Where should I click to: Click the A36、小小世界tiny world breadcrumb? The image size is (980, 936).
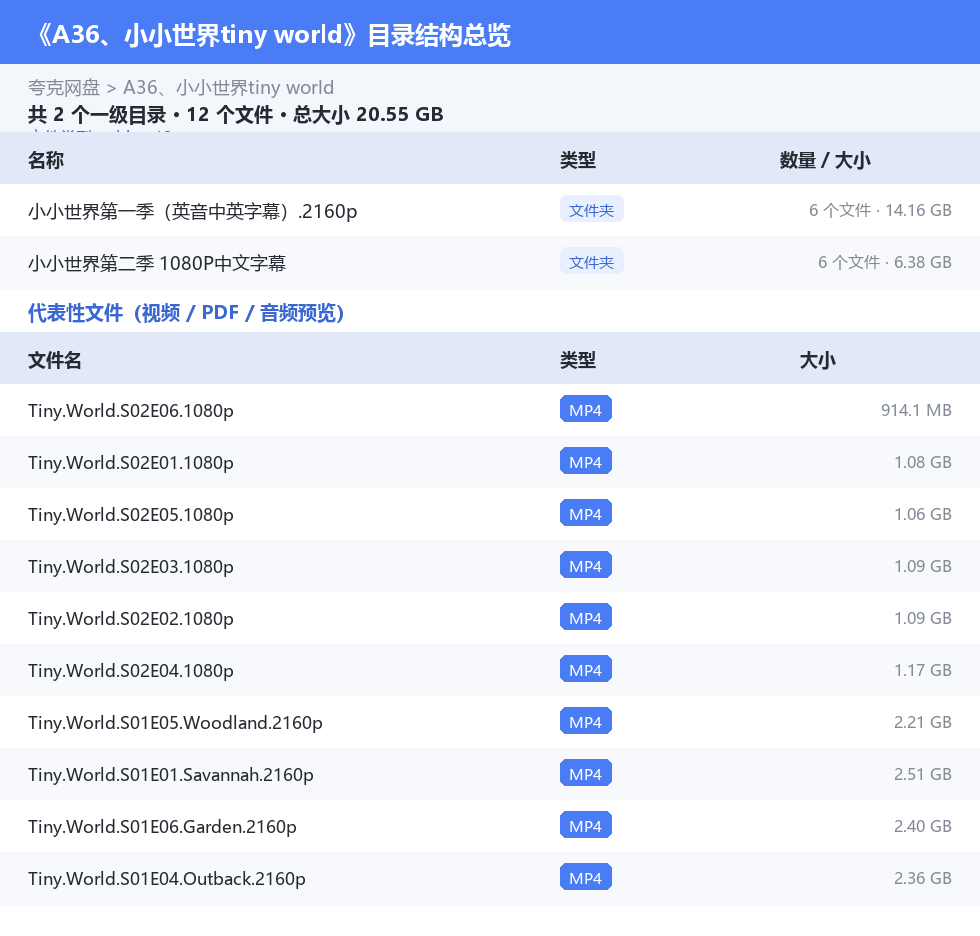(228, 87)
